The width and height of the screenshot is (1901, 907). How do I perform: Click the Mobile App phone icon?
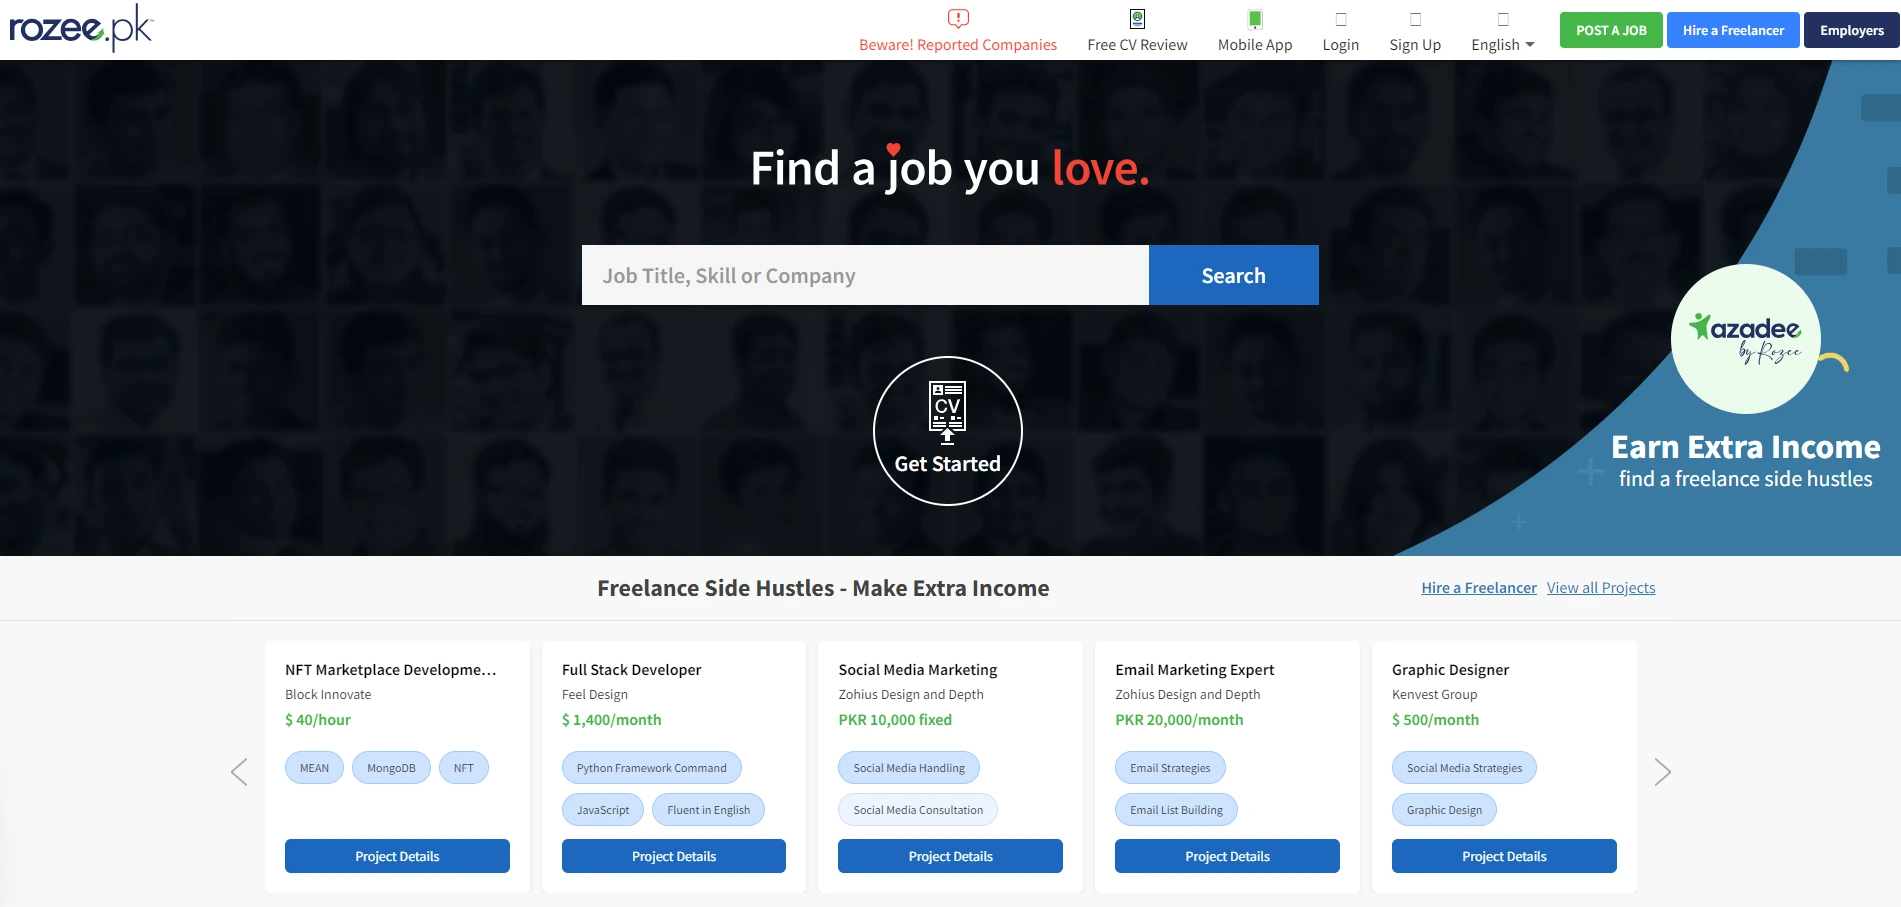tap(1255, 18)
